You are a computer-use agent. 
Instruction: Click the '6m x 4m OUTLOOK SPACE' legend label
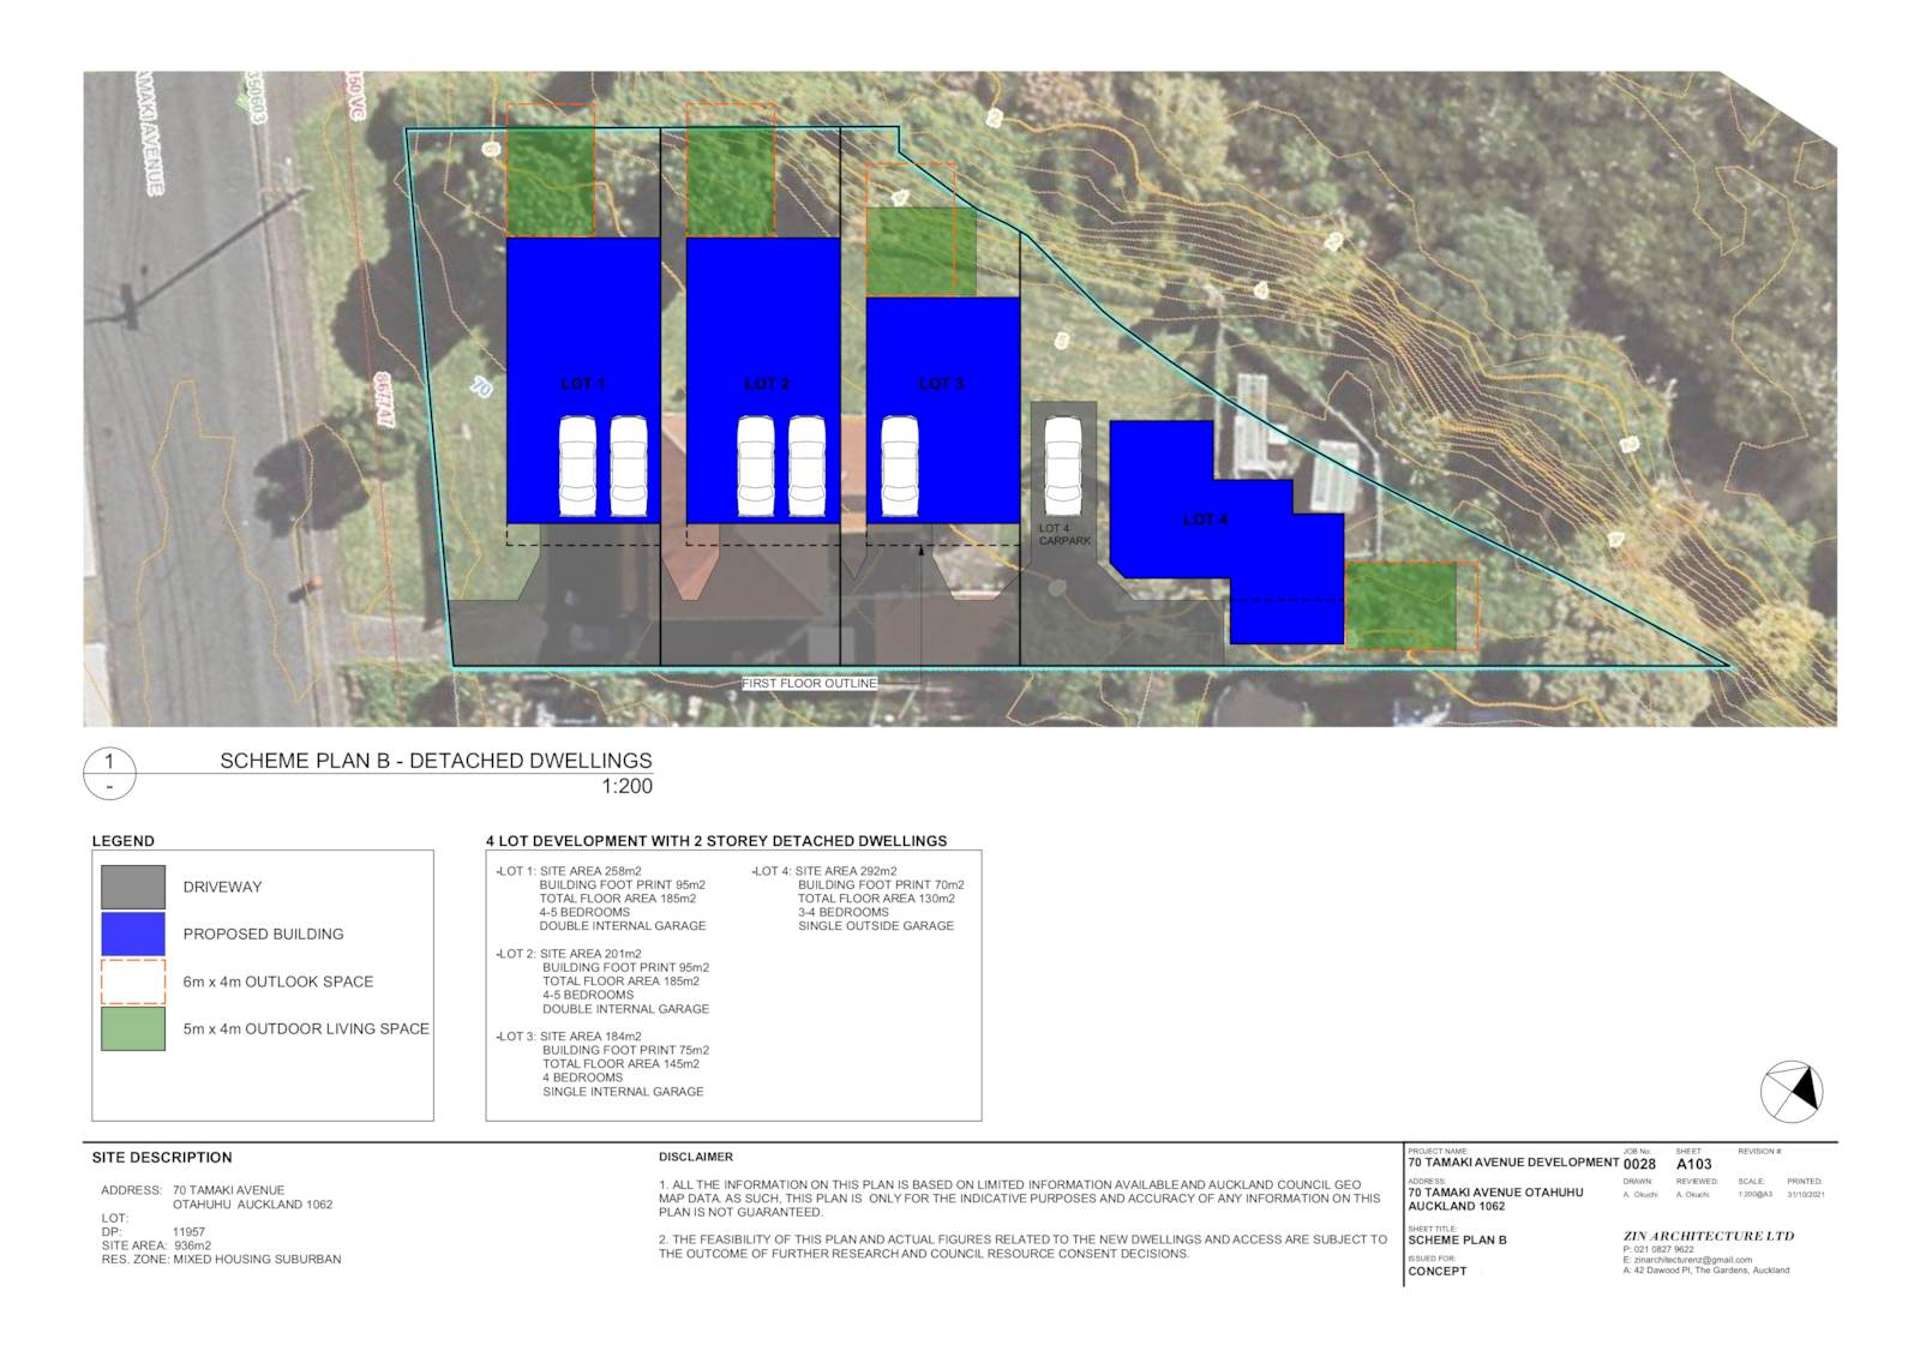(278, 982)
